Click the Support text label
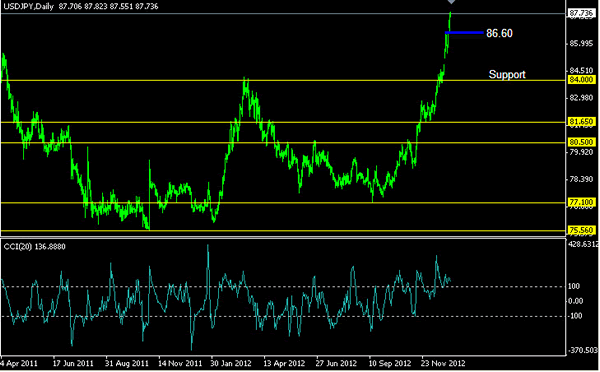The width and height of the screenshot is (600, 372). click(x=507, y=74)
